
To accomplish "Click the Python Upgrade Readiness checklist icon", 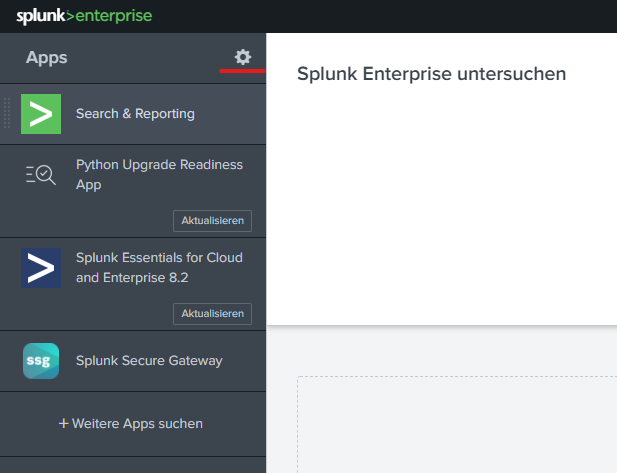I will pyautogui.click(x=41, y=175).
